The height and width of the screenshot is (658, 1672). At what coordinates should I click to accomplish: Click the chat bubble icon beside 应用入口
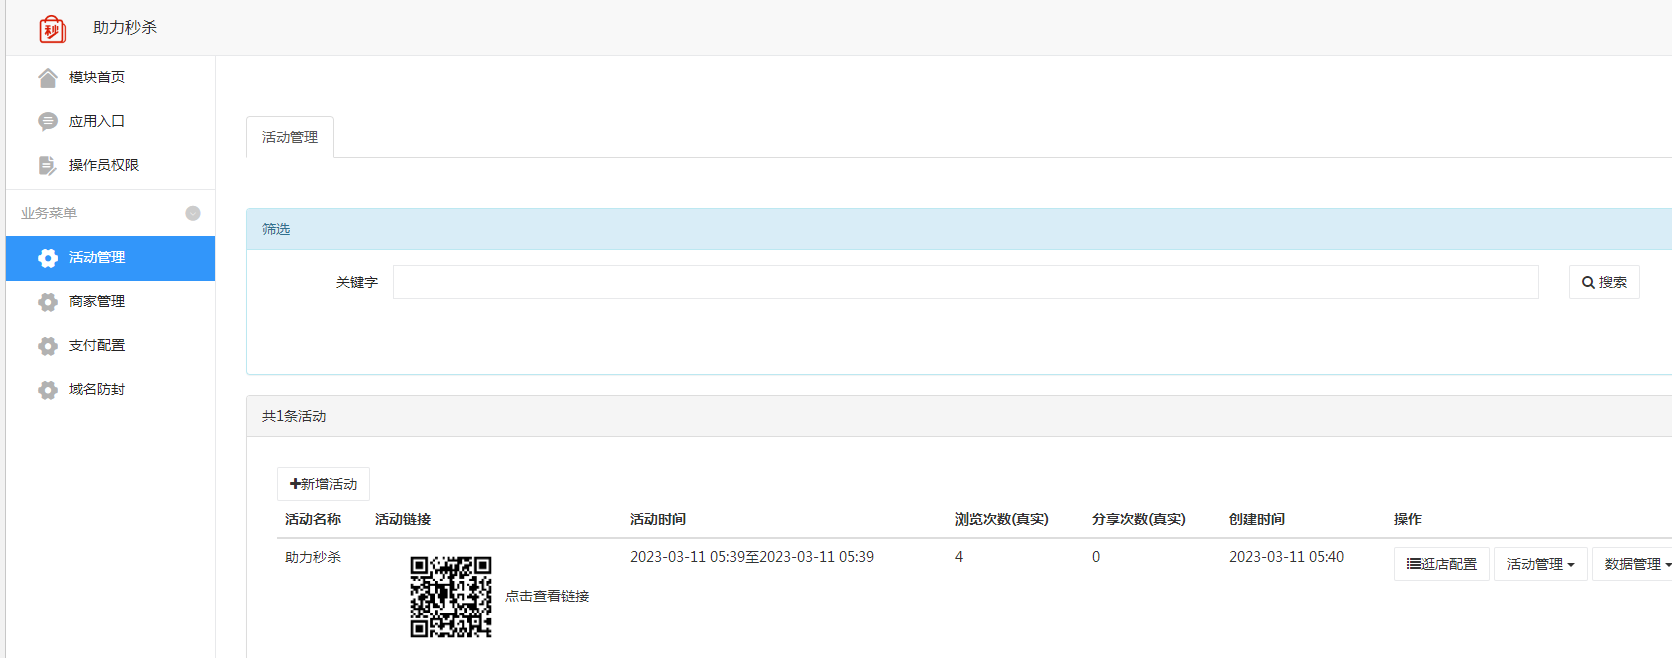(x=47, y=122)
